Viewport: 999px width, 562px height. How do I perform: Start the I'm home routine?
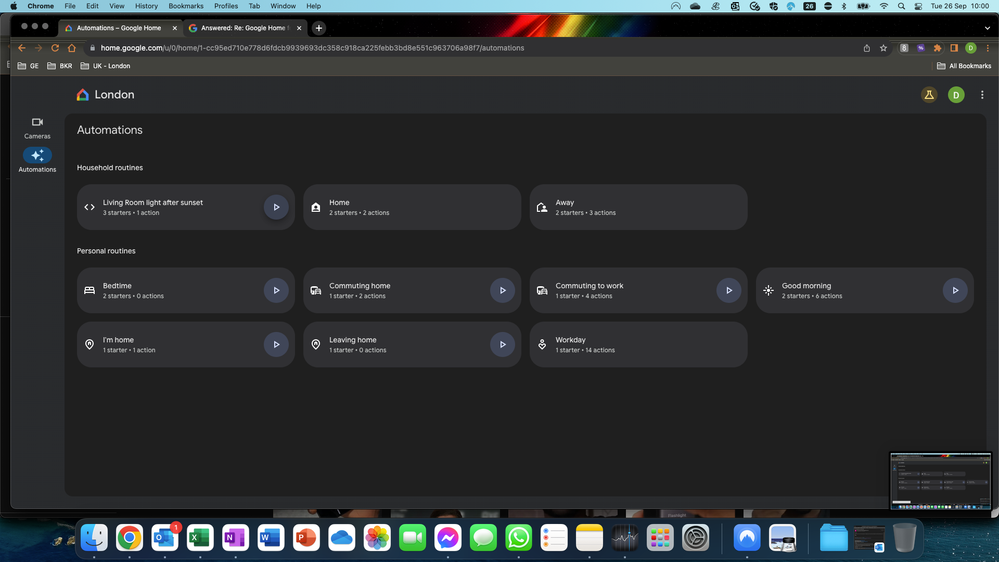point(276,344)
